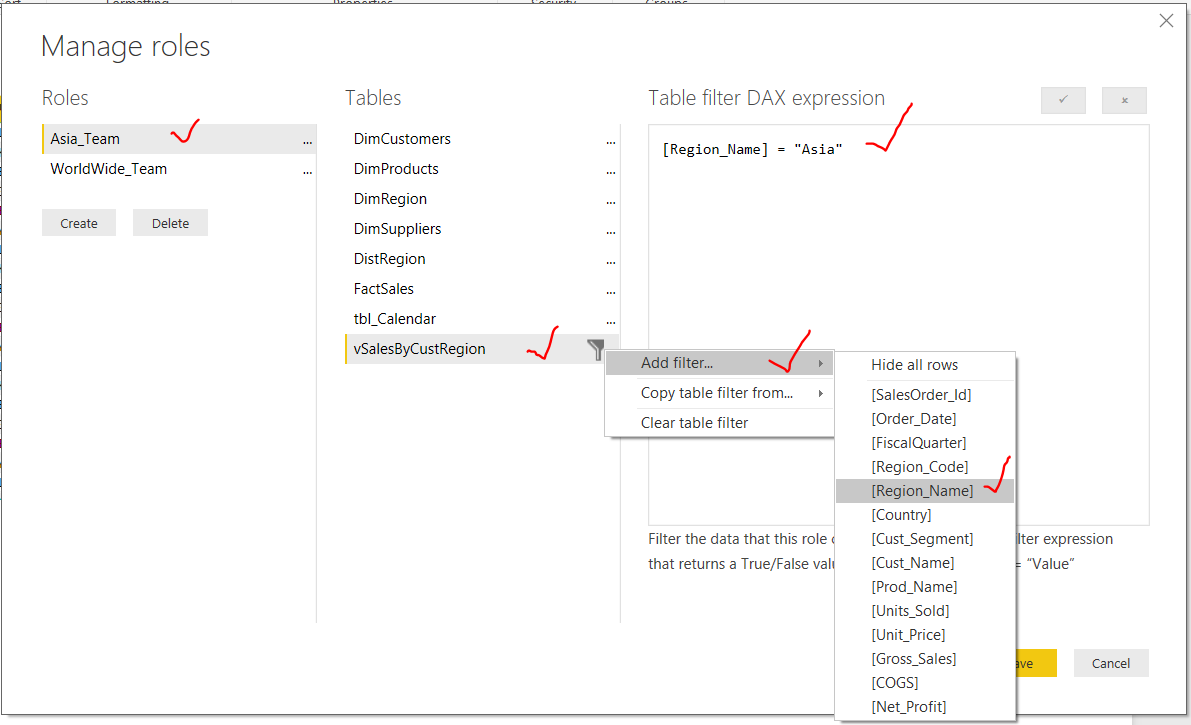Click the Create role button
This screenshot has height=725, width=1191.
pyautogui.click(x=79, y=222)
